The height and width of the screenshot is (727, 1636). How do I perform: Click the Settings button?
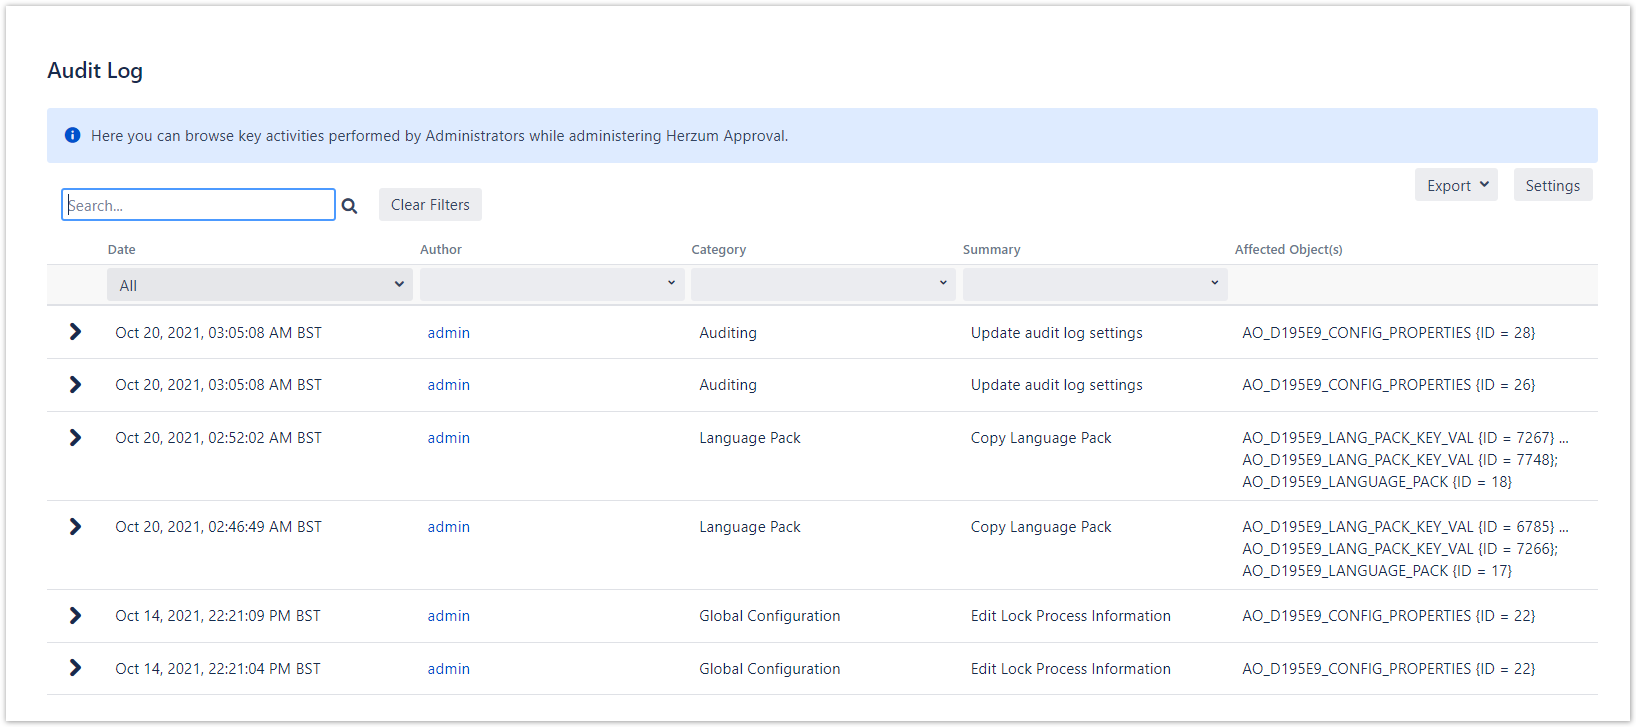click(1552, 185)
